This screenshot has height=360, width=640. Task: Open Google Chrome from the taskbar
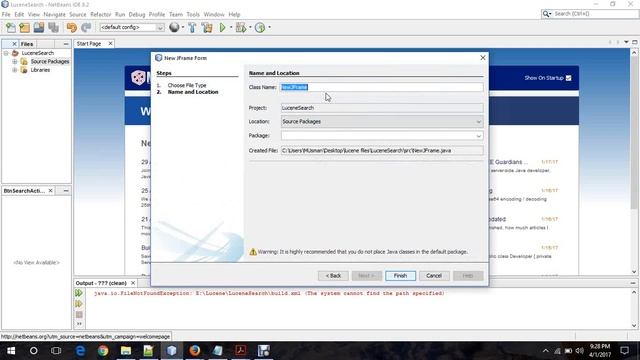pyautogui.click(x=103, y=351)
